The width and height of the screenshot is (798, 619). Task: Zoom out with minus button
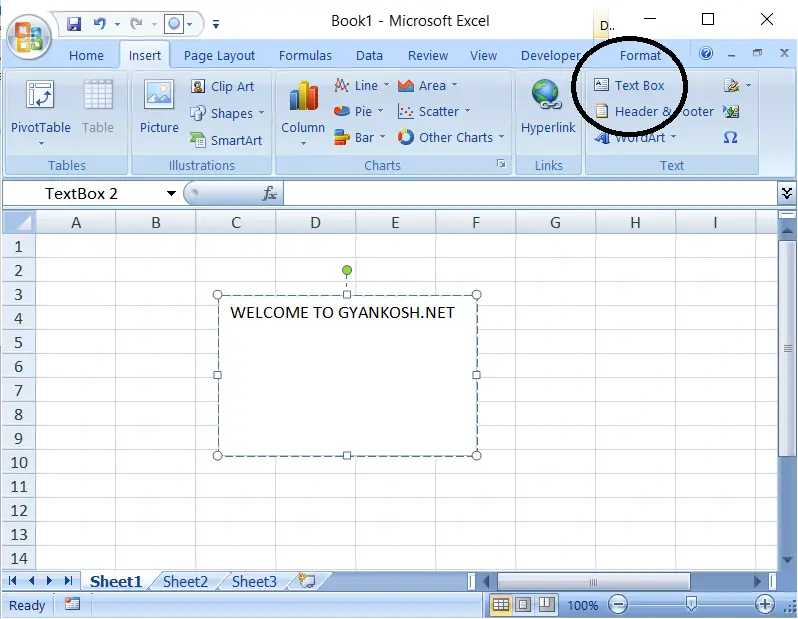pyautogui.click(x=618, y=605)
